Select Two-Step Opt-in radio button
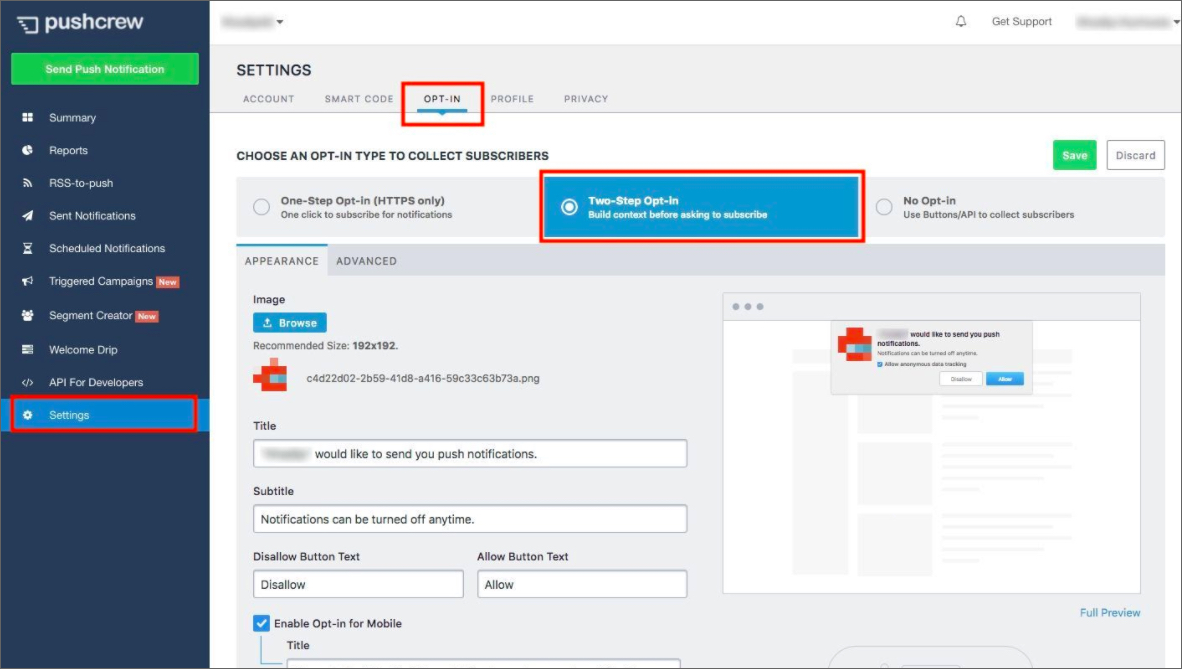The image size is (1182, 669). tap(569, 207)
